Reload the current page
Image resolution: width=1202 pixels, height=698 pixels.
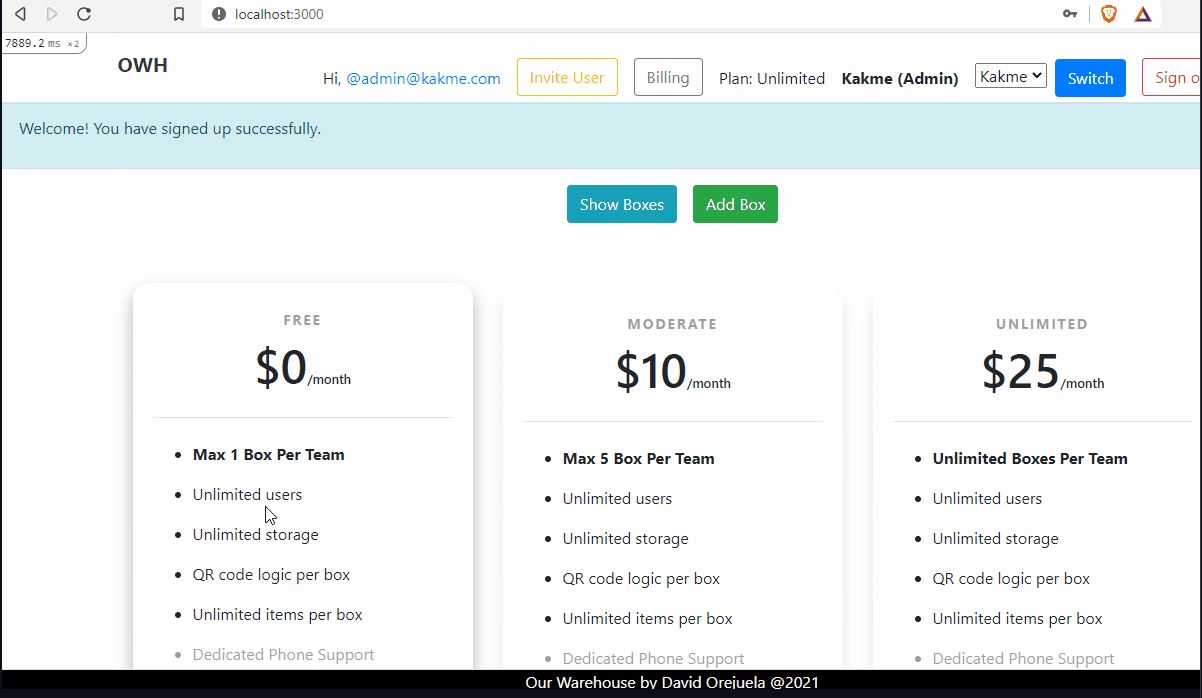coord(84,14)
